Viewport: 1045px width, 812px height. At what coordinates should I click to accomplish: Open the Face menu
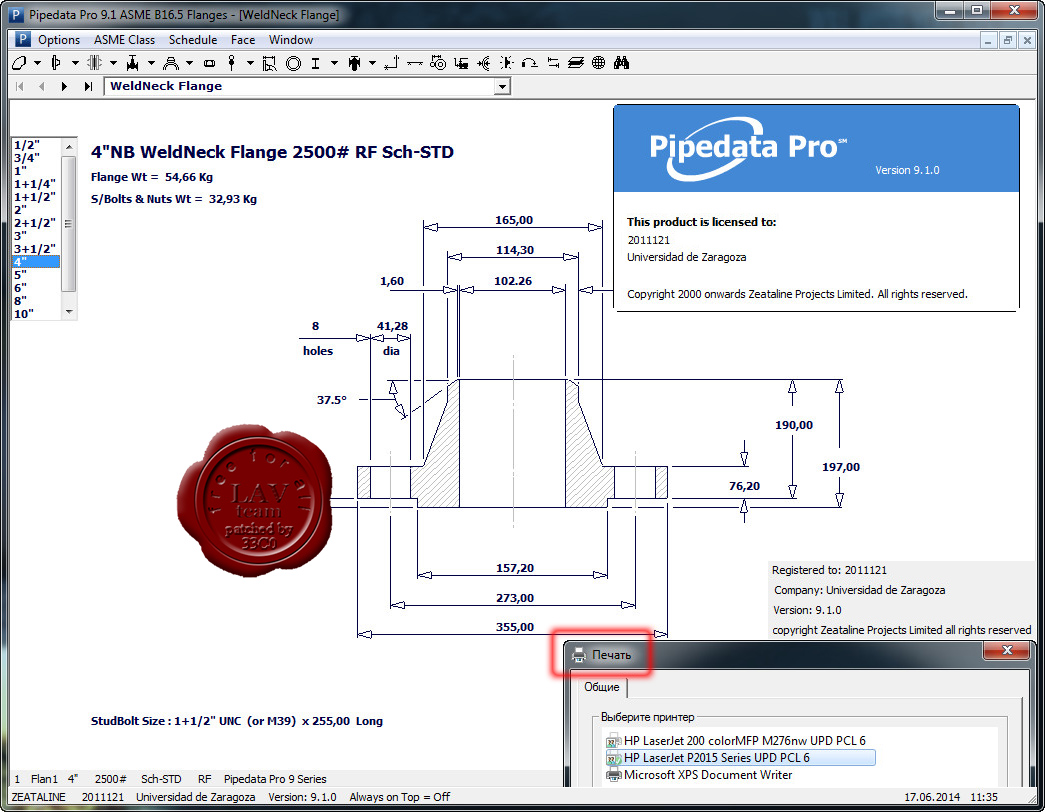pyautogui.click(x=243, y=40)
